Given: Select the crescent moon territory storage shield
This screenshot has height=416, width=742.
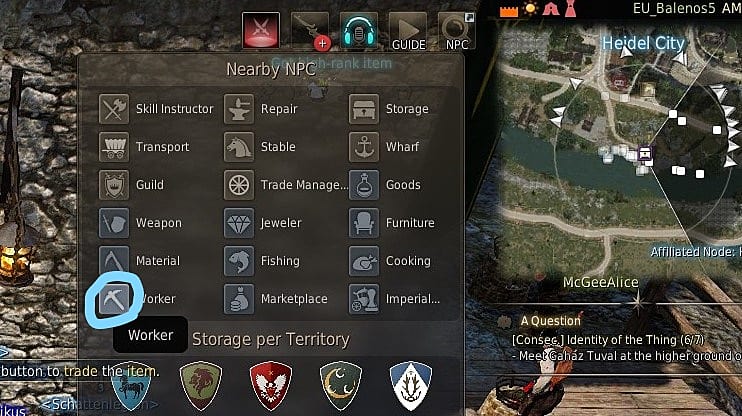Looking at the screenshot, I should click(x=340, y=385).
